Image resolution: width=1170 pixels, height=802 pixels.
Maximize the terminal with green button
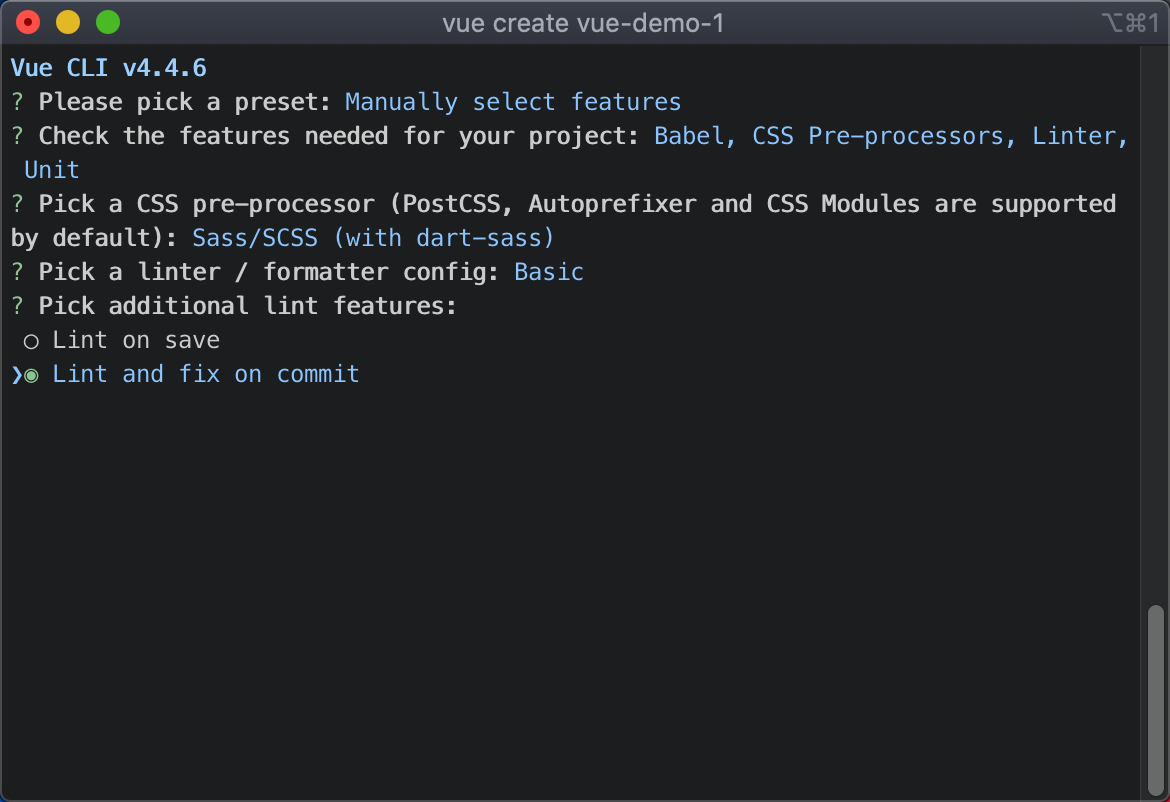[108, 22]
